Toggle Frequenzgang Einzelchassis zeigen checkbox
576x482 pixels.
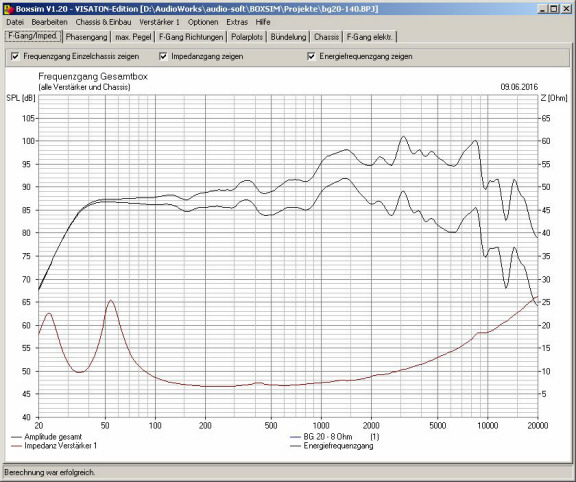15,57
